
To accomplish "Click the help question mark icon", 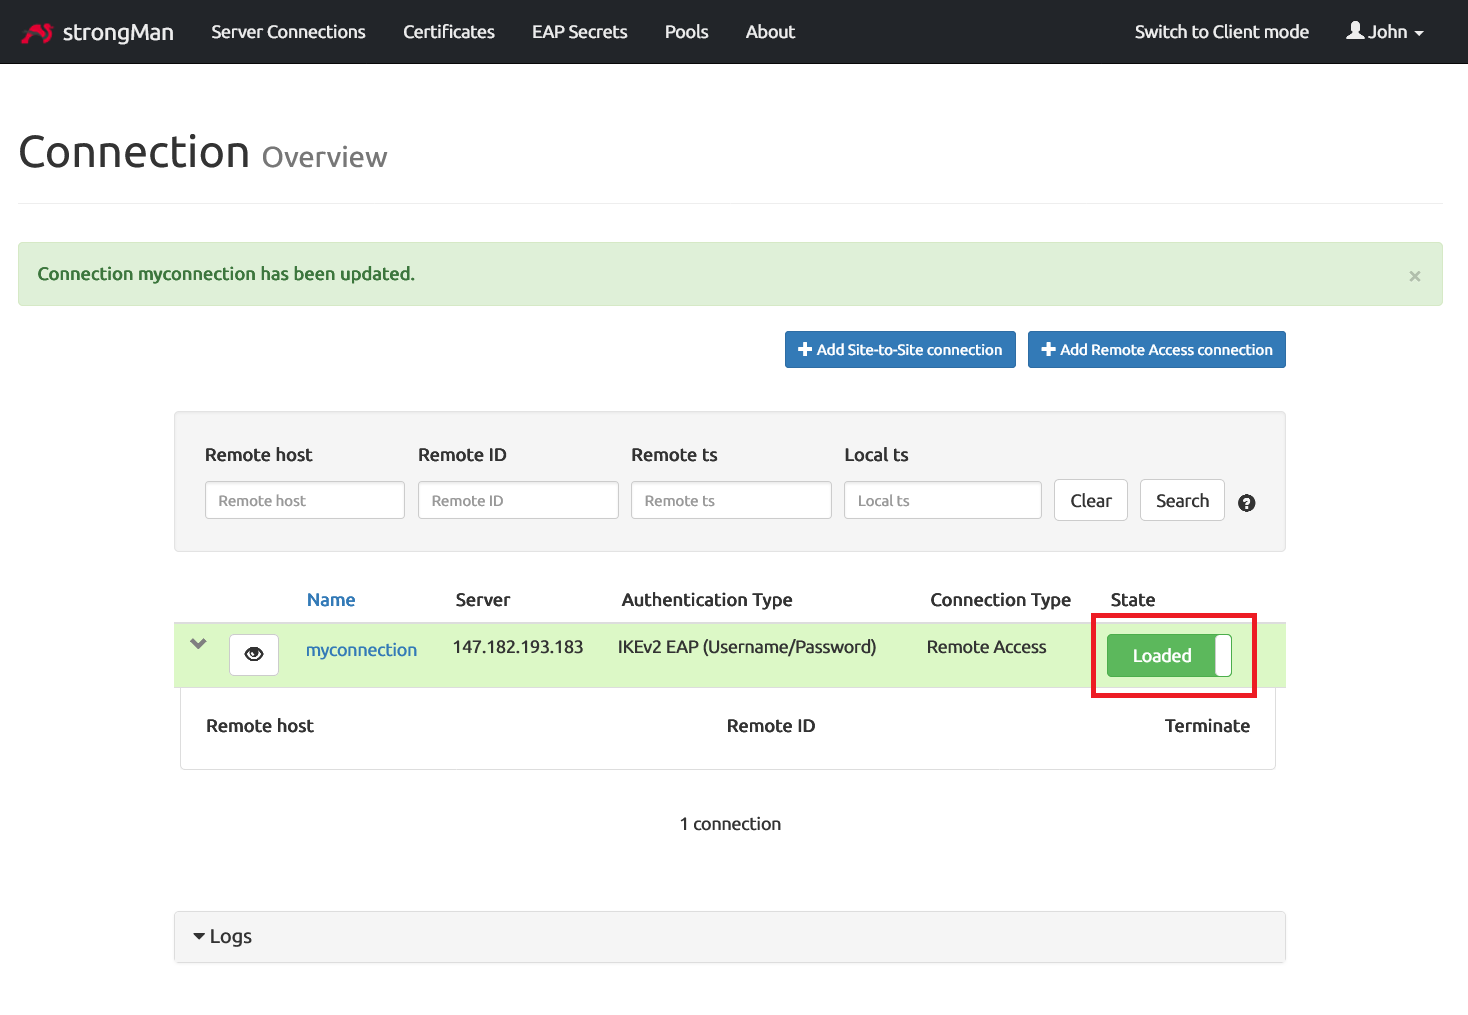I will 1246,503.
